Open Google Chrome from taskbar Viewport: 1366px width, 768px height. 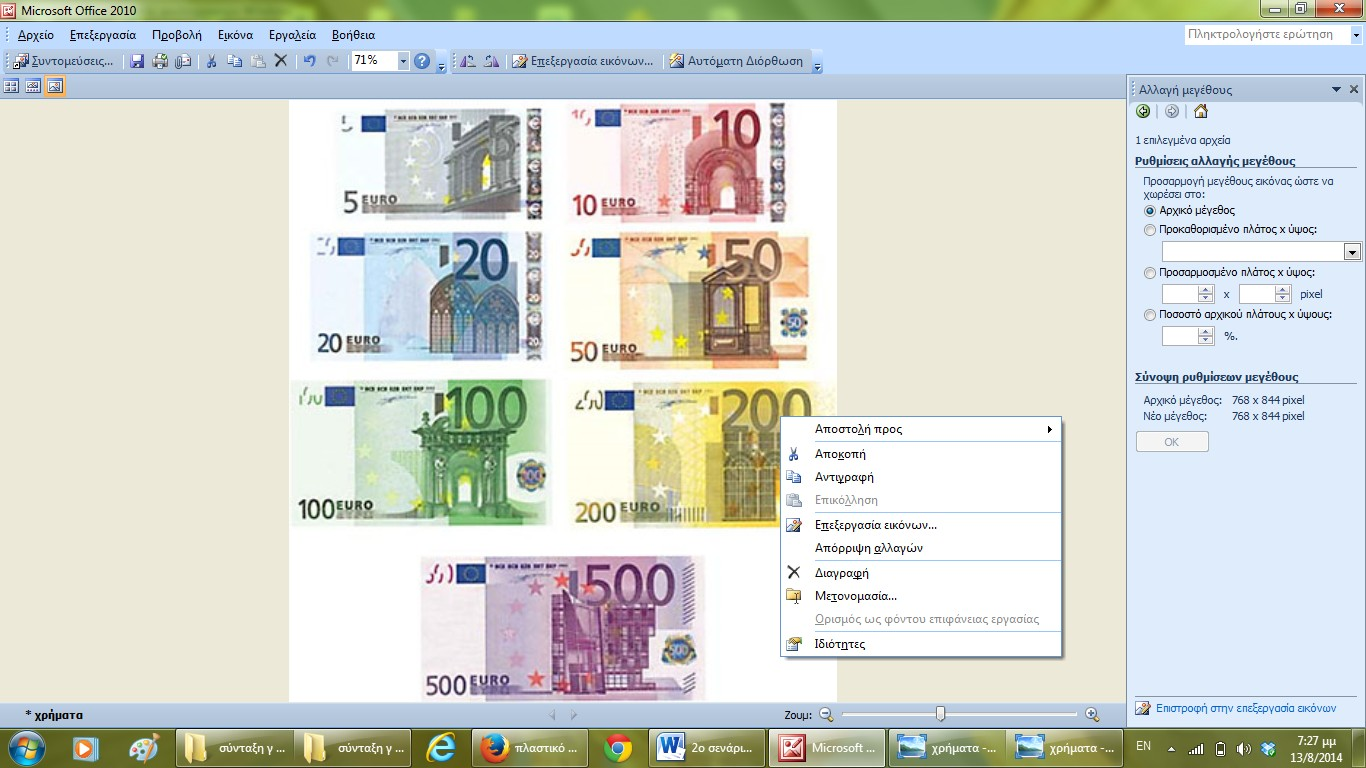point(617,747)
